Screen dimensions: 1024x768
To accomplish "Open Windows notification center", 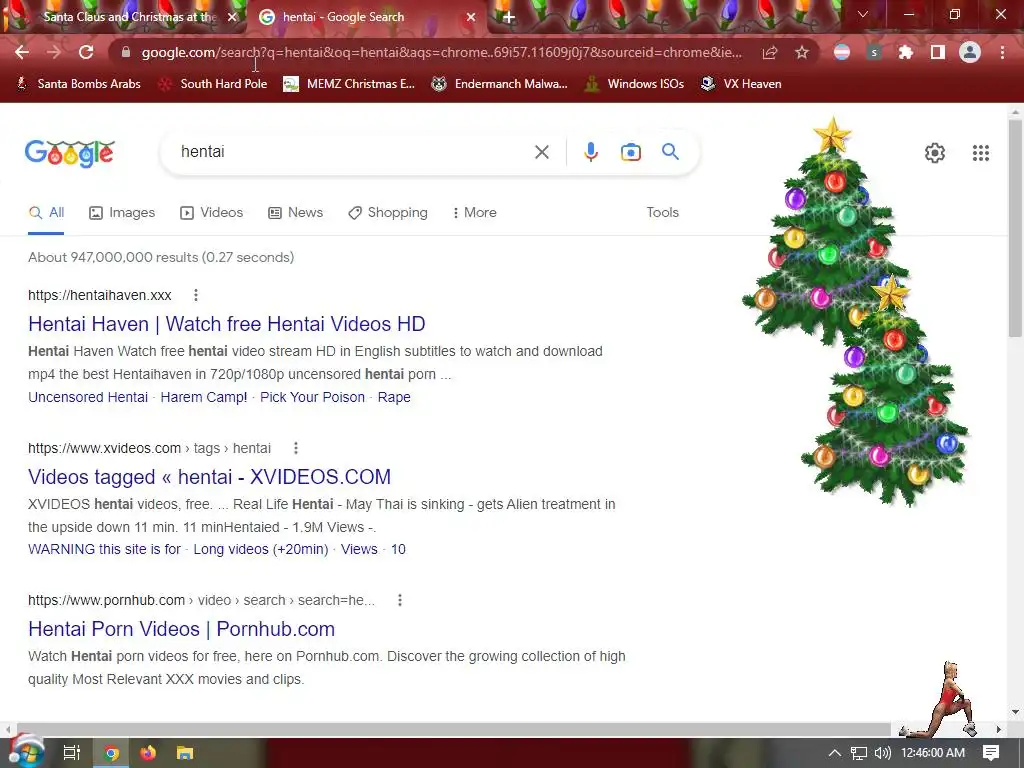I will [991, 753].
